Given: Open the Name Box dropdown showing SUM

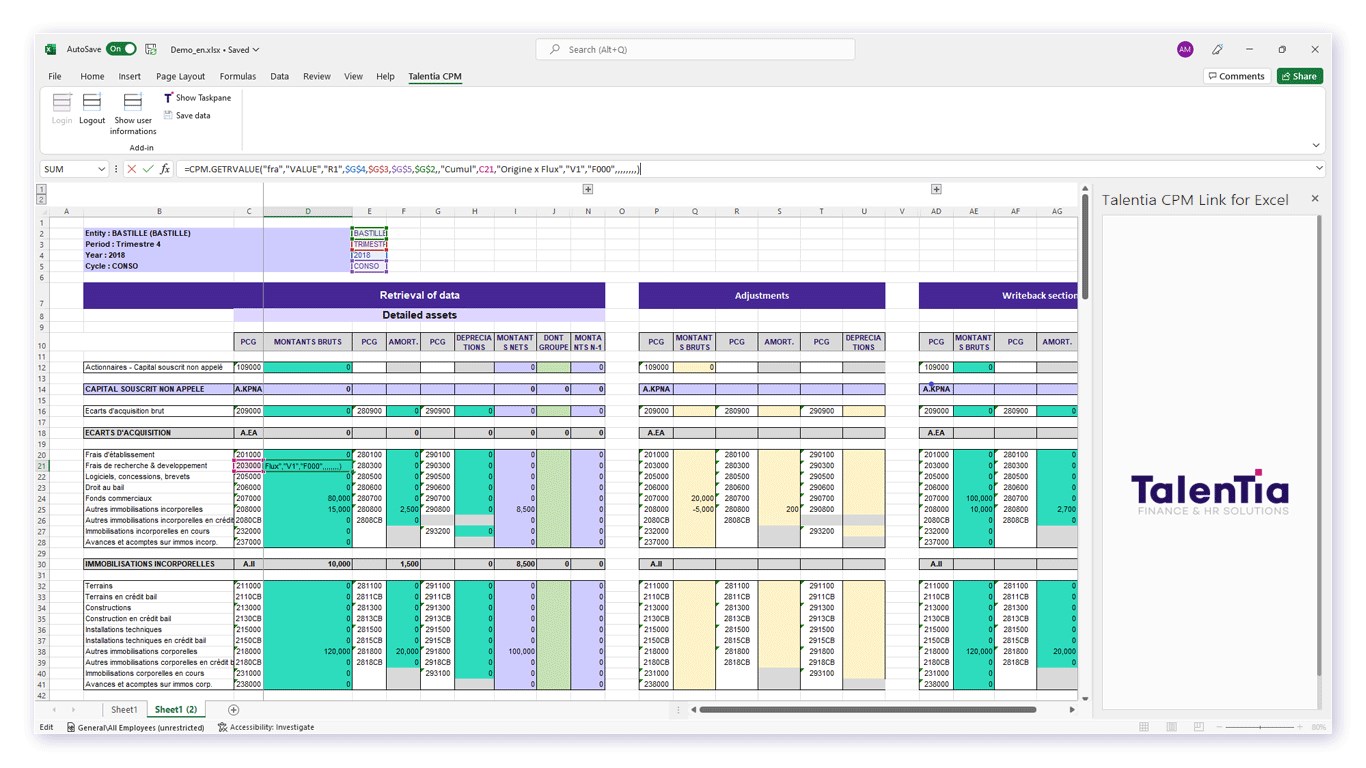Looking at the screenshot, I should [101, 169].
